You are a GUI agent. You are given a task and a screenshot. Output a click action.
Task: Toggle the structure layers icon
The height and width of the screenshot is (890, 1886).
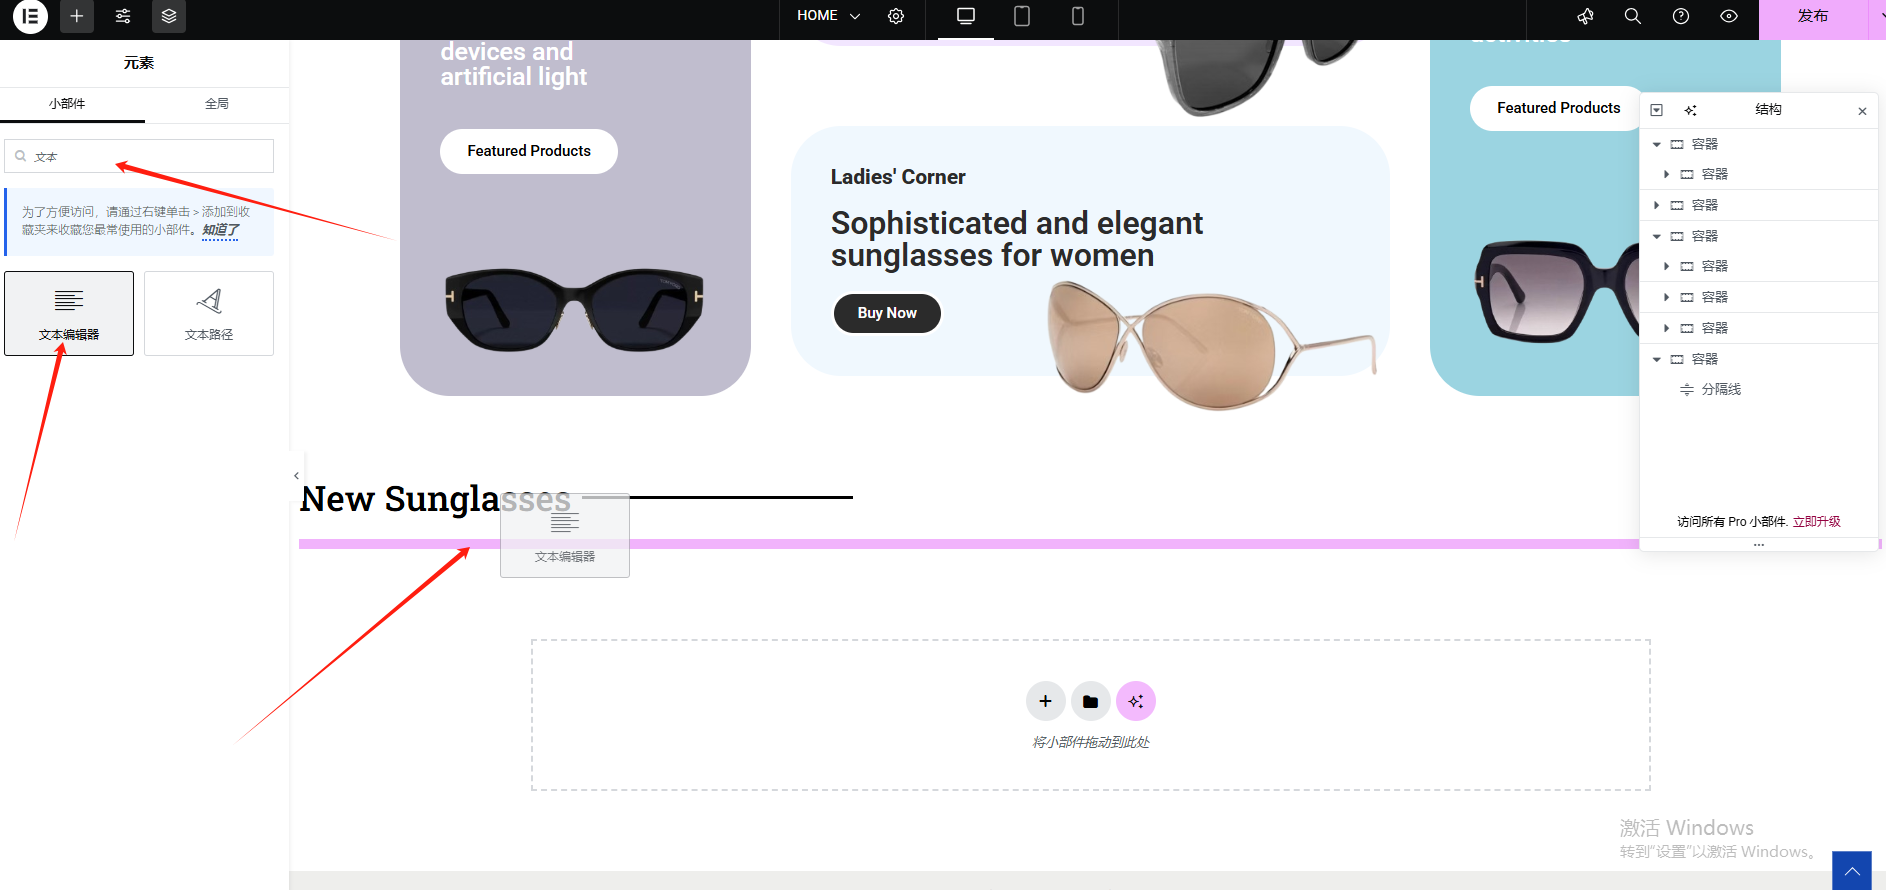[x=169, y=17]
